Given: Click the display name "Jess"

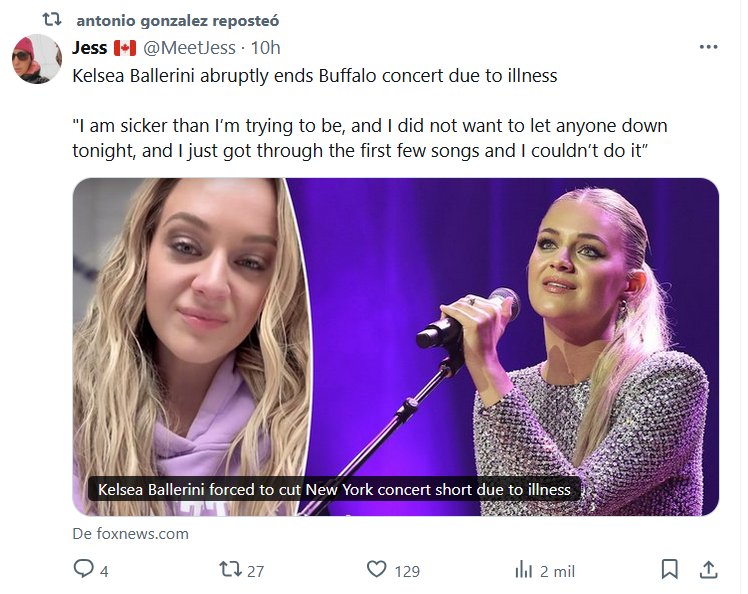Looking at the screenshot, I should [90, 48].
